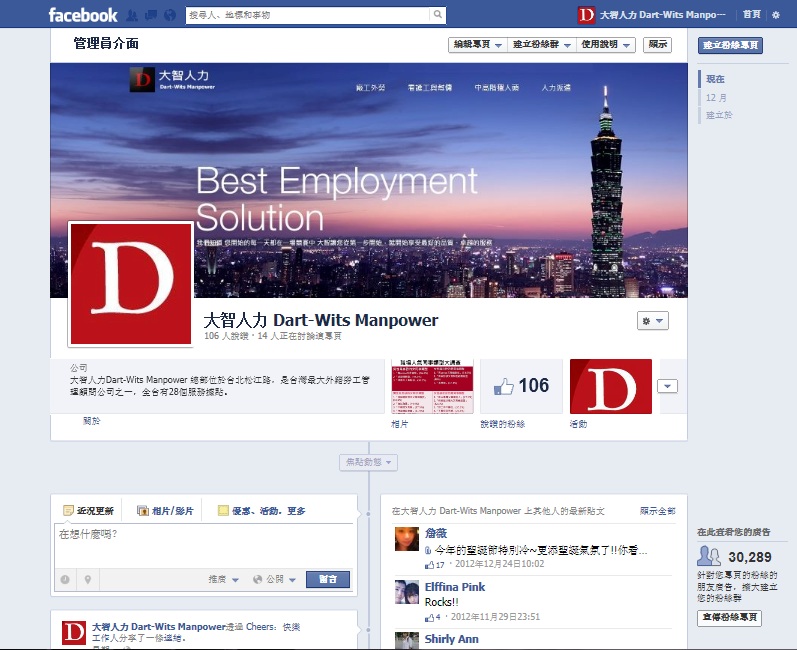Click the search magnifier button
The image size is (797, 650).
click(x=438, y=15)
